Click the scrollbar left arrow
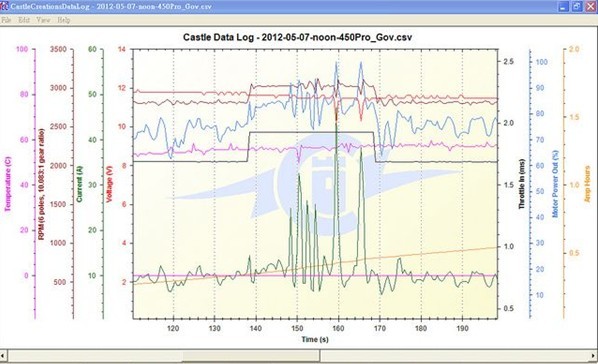The width and height of the screenshot is (598, 364). coord(3,356)
